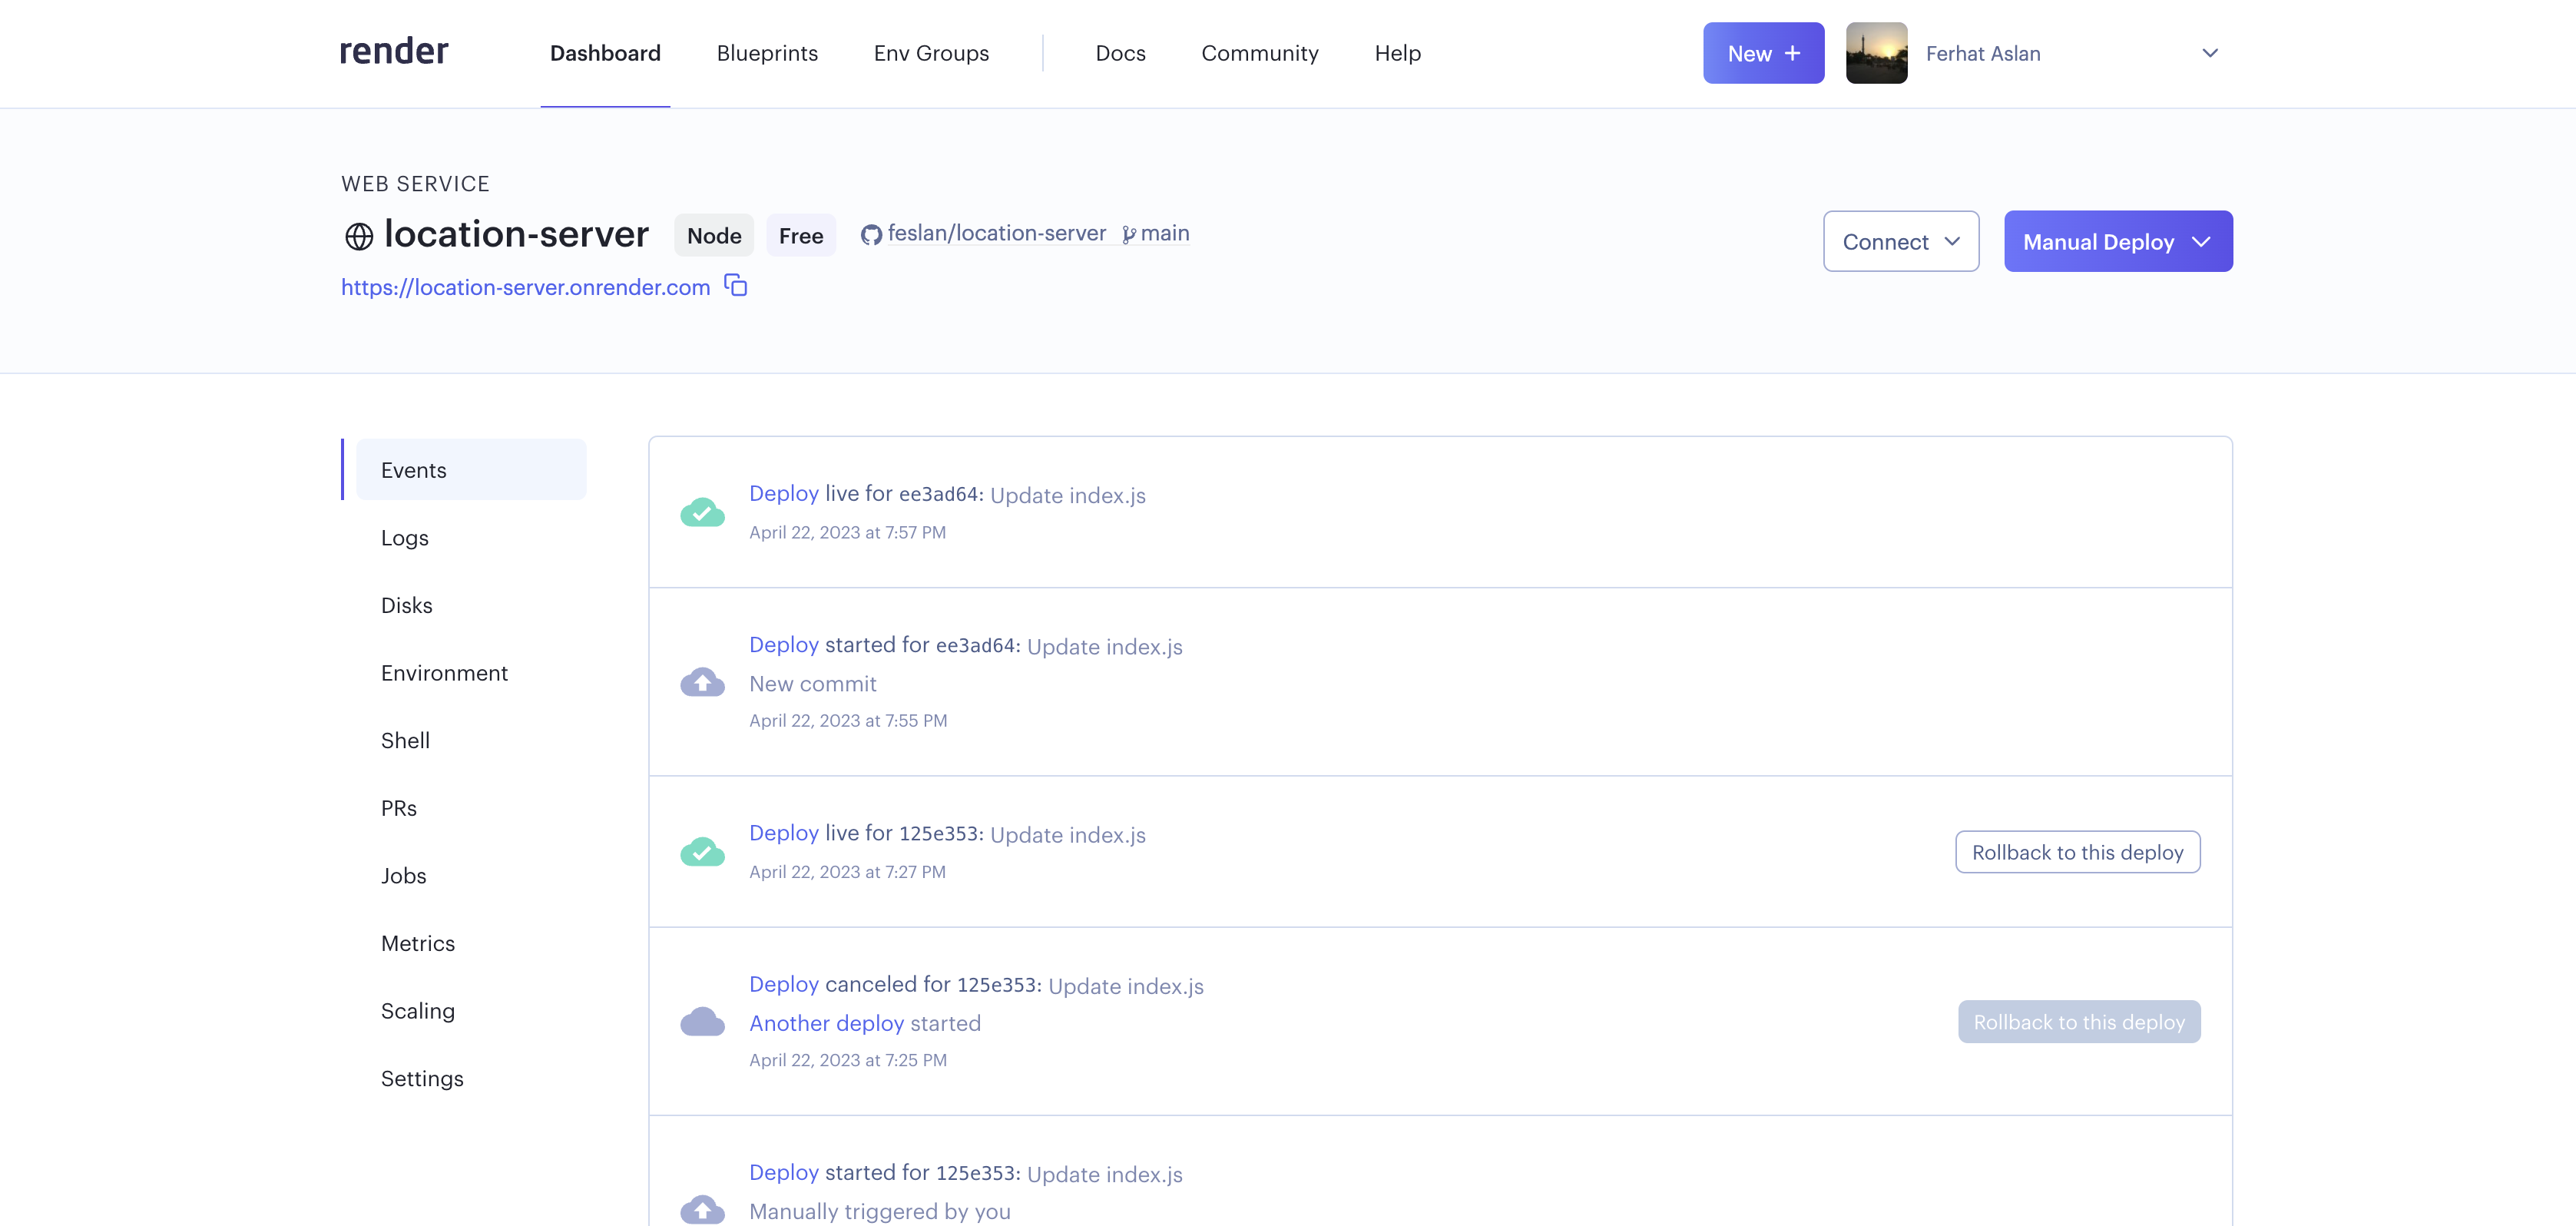Open the Manual Deploy dropdown

[x=2118, y=241]
